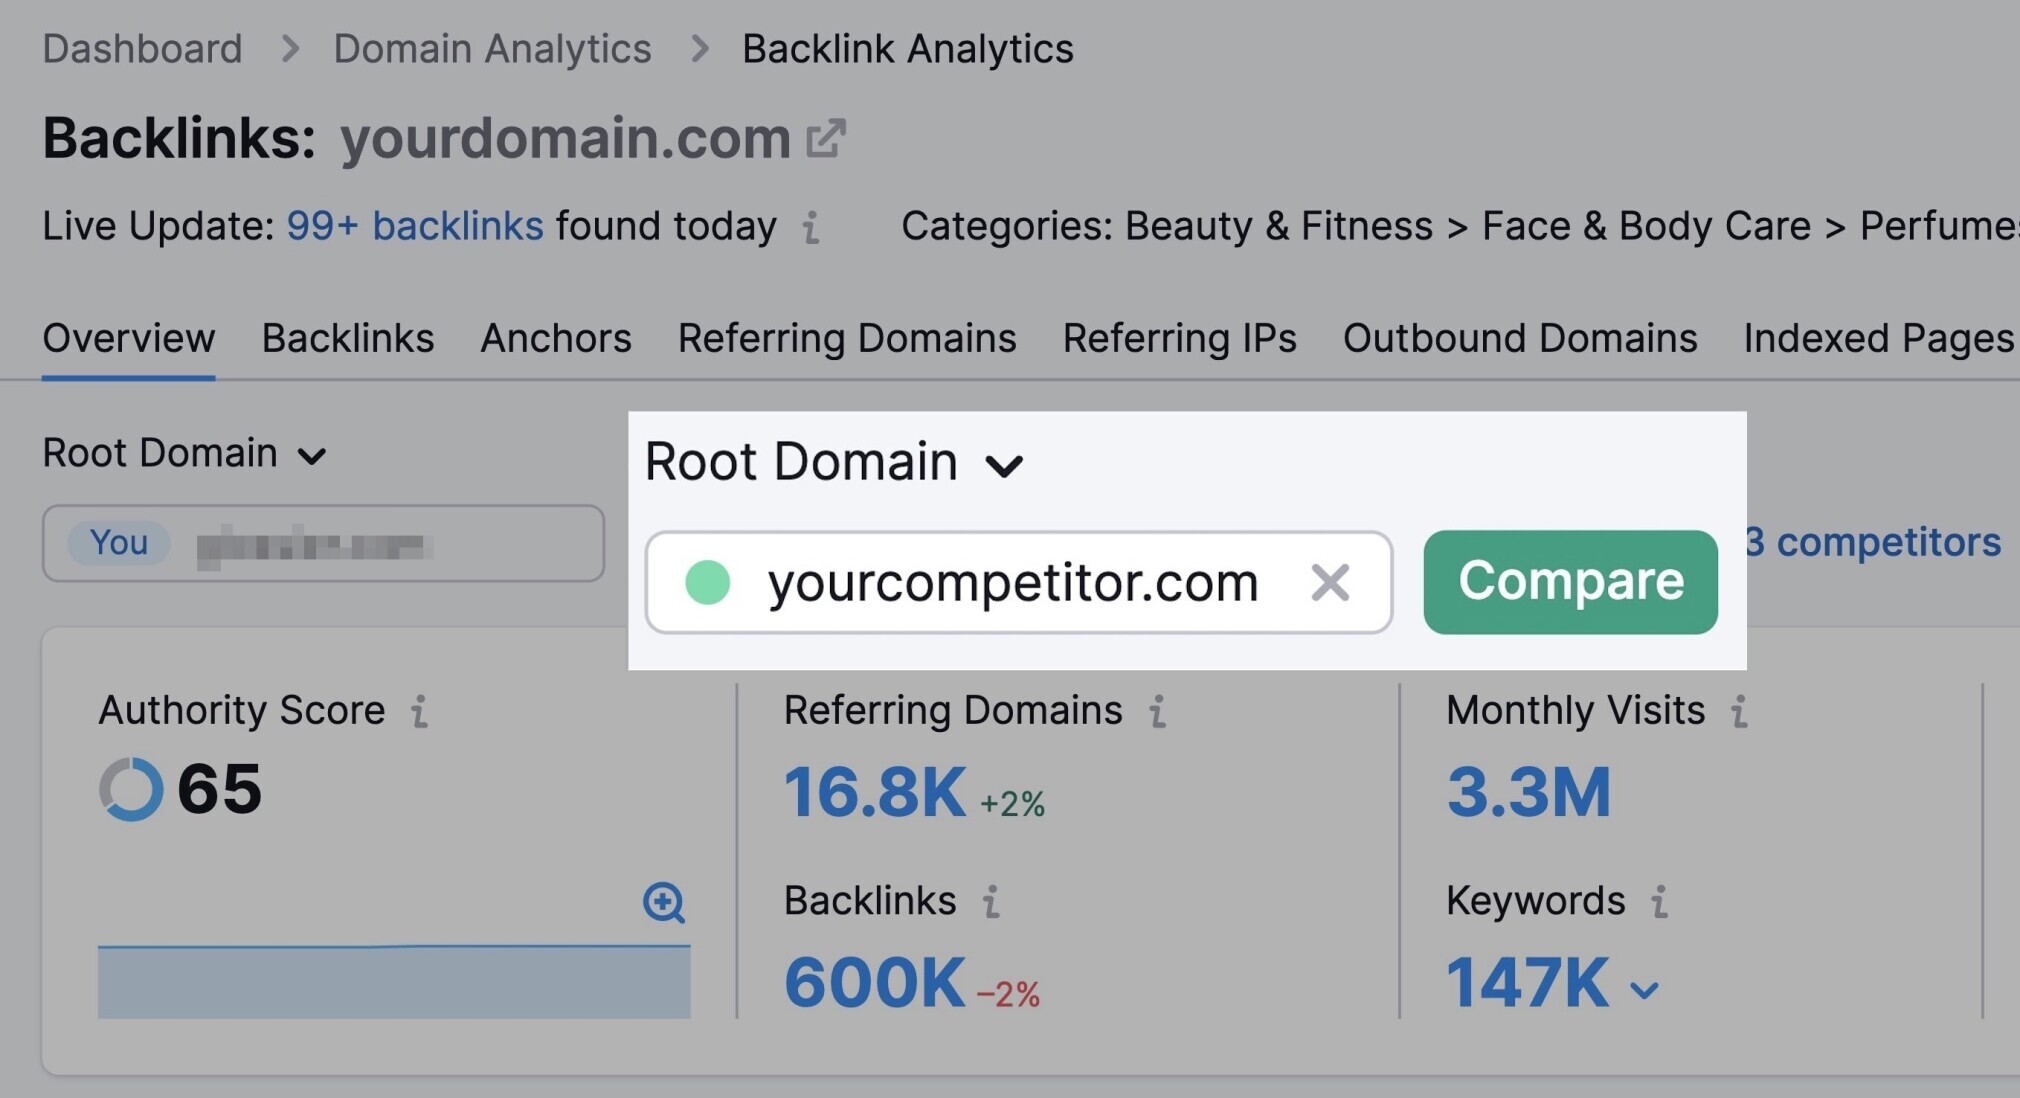
Task: Clear yourcompetitor.com with the X icon
Action: 1330,583
